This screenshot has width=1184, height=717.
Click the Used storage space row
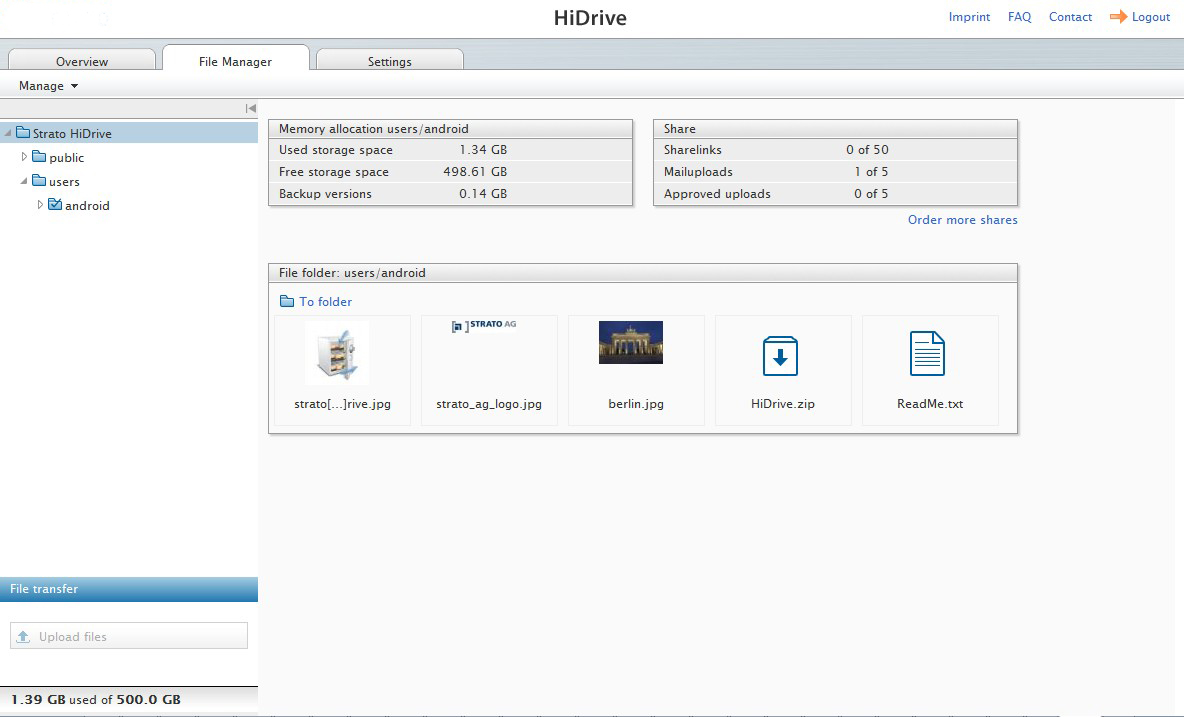(x=450, y=149)
